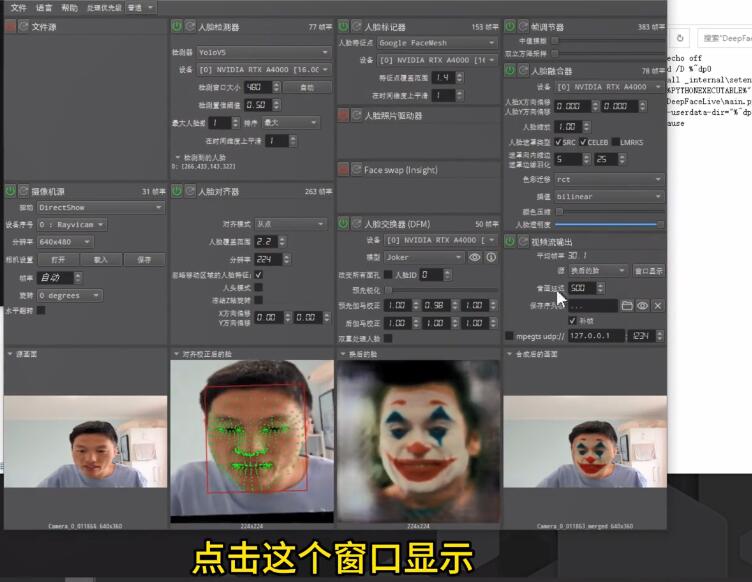Turn on the 人脸照片驱动器 module
This screenshot has height=582, width=752.
click(343, 115)
